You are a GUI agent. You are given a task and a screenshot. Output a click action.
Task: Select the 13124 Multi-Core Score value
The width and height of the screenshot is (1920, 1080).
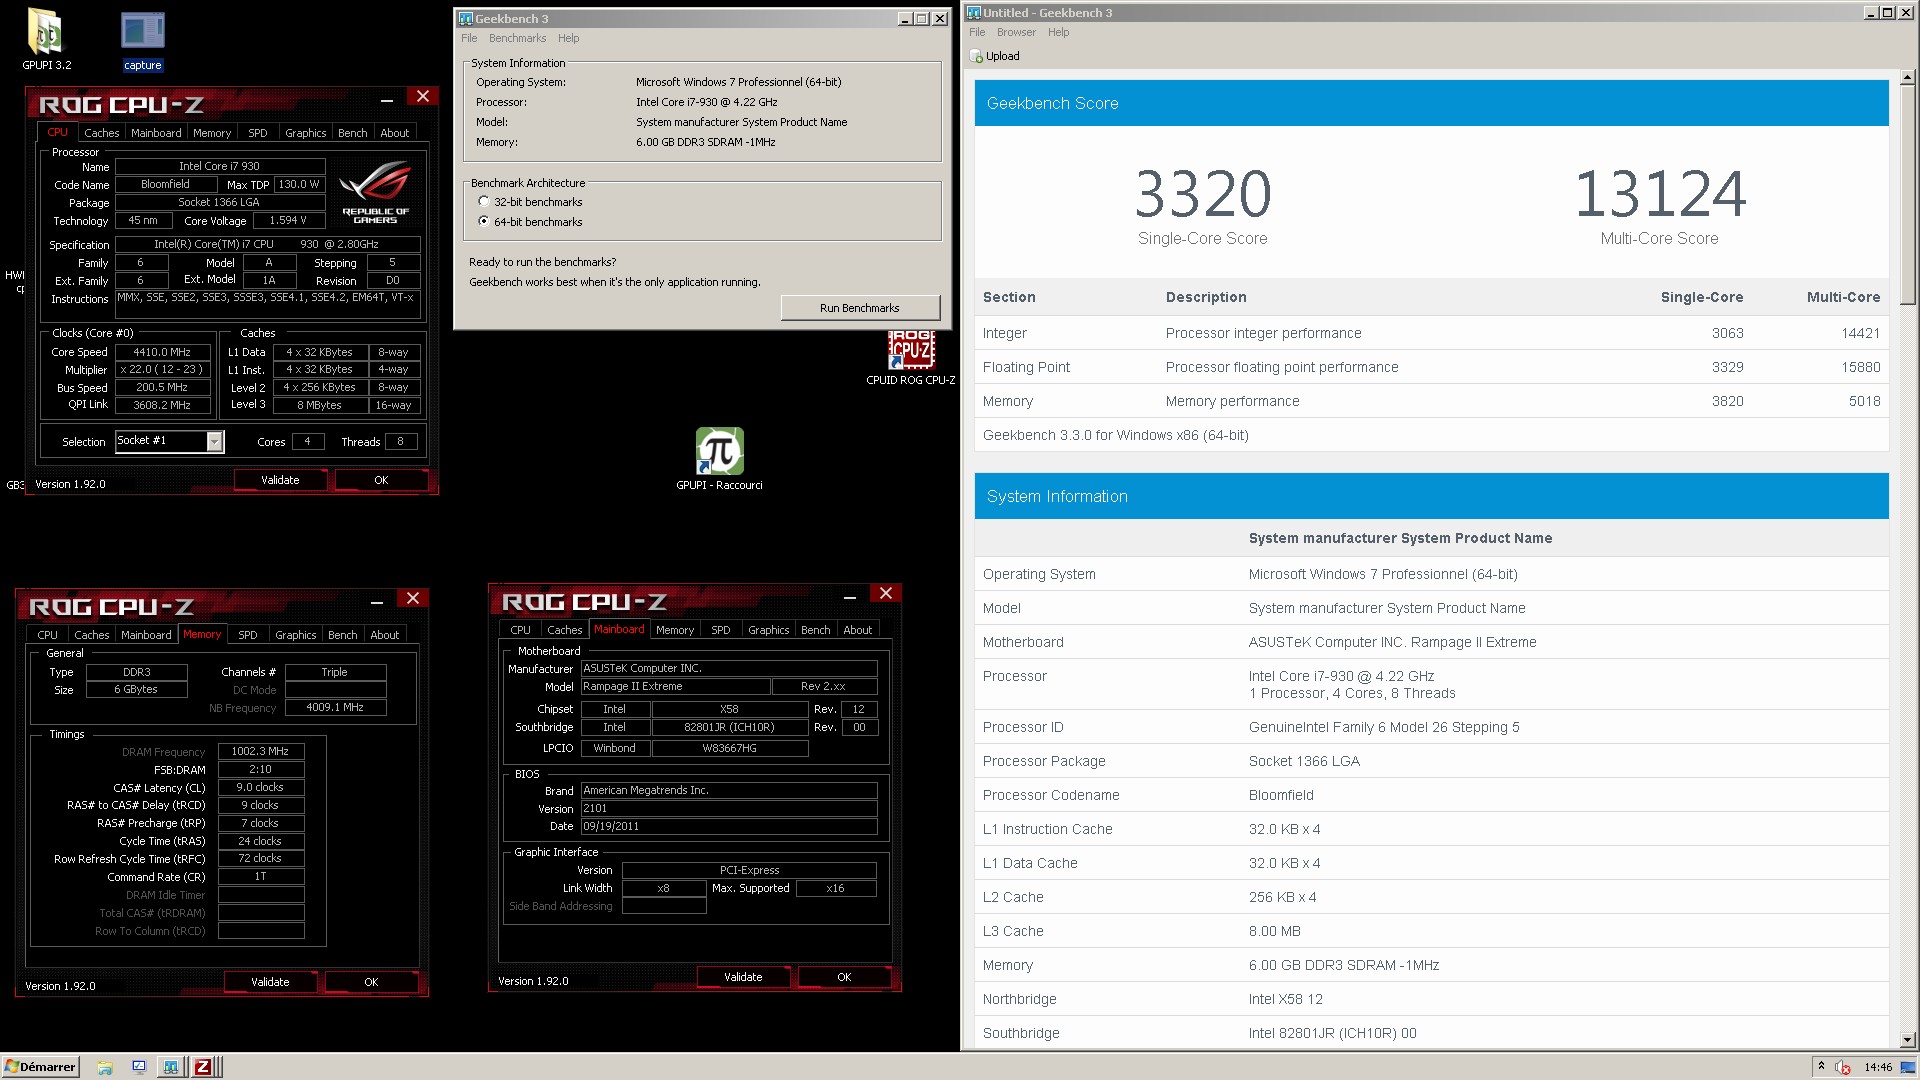point(1660,194)
